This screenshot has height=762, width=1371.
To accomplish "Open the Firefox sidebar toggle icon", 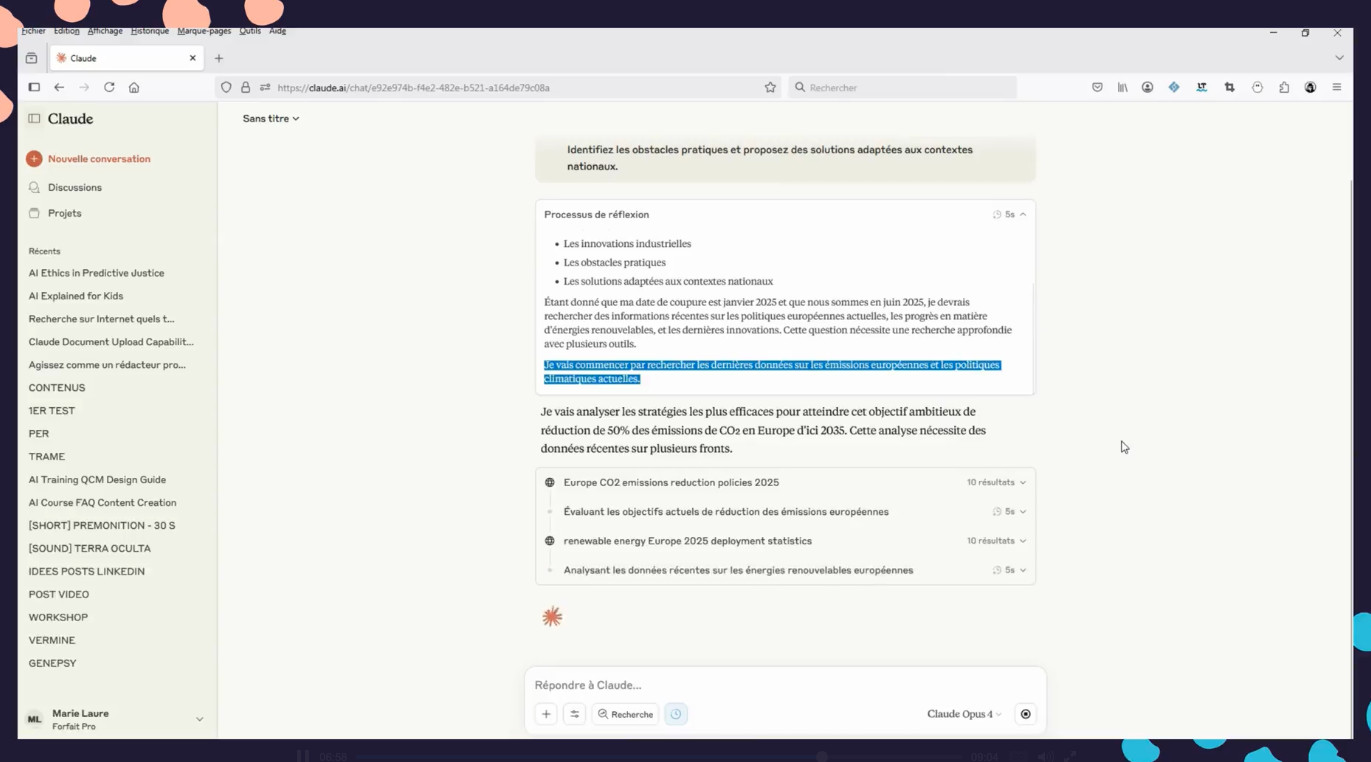I will (34, 88).
